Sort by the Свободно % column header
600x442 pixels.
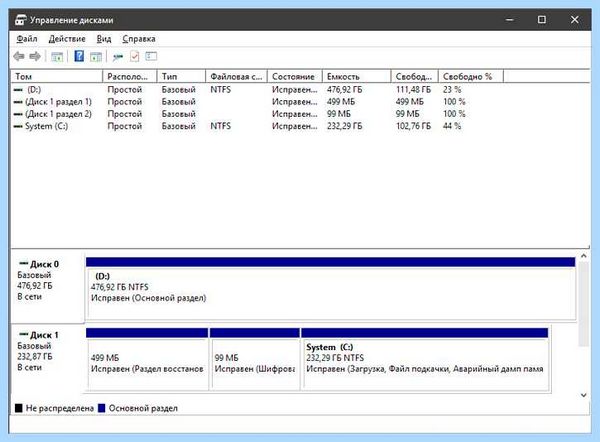click(x=471, y=77)
